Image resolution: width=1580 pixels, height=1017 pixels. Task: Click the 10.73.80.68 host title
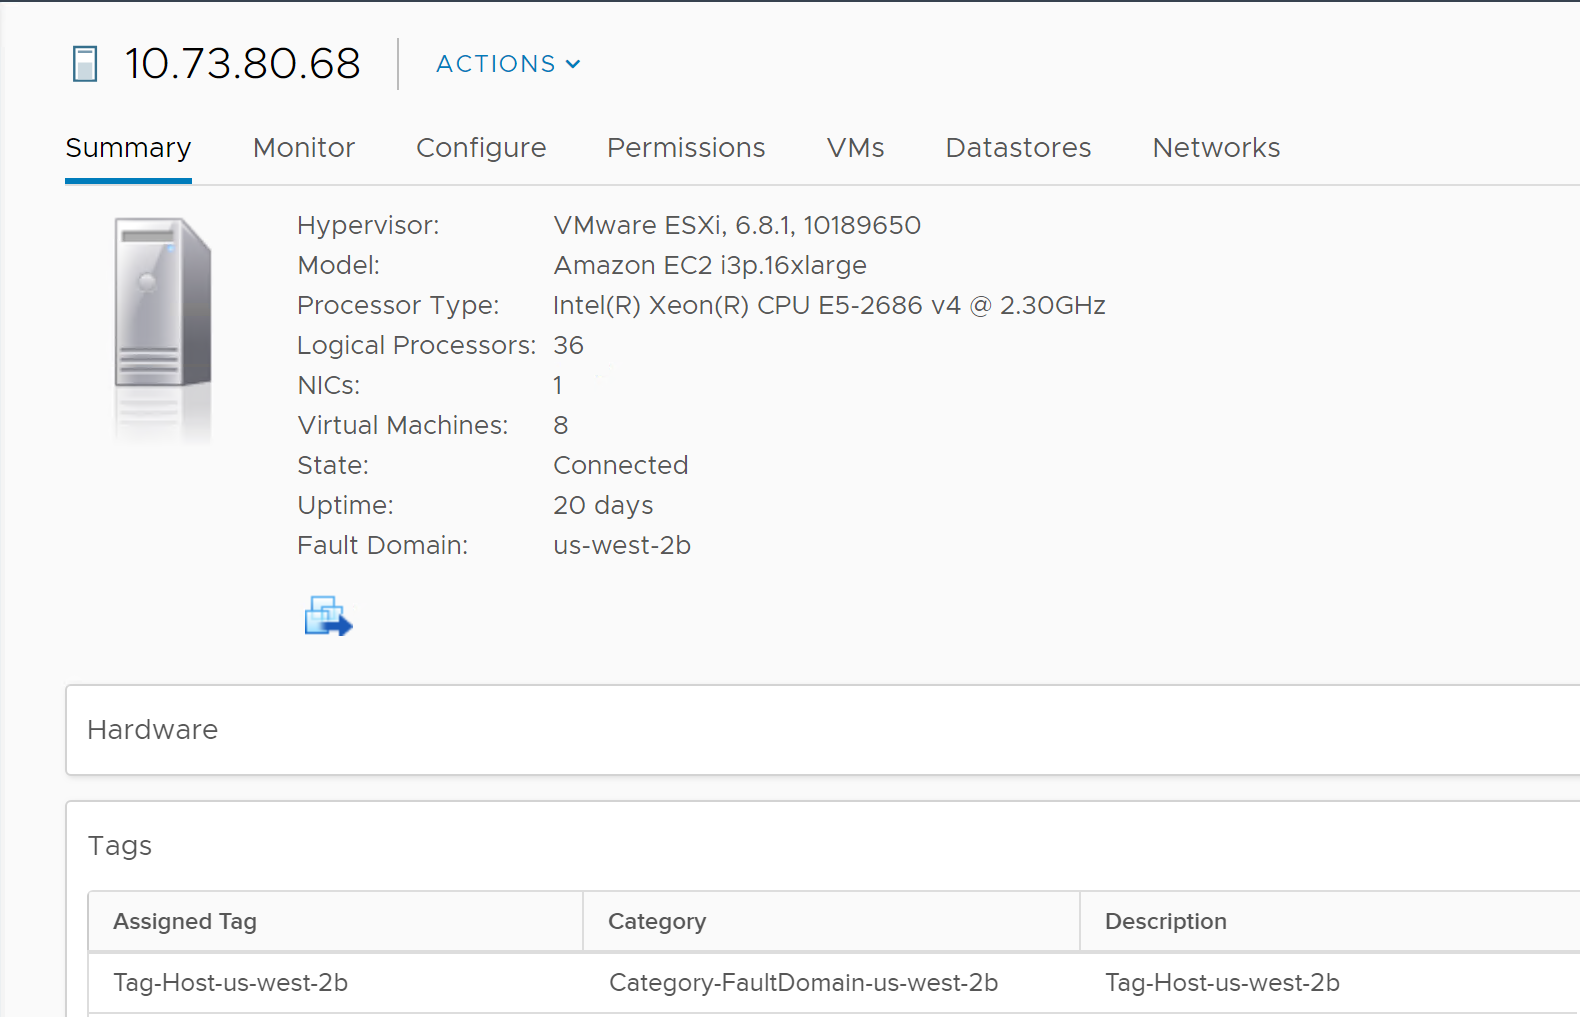pyautogui.click(x=242, y=64)
